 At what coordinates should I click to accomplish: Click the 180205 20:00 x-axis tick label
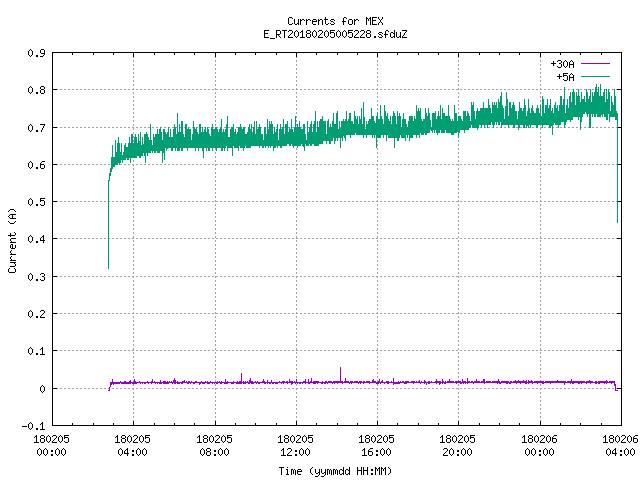point(457,446)
